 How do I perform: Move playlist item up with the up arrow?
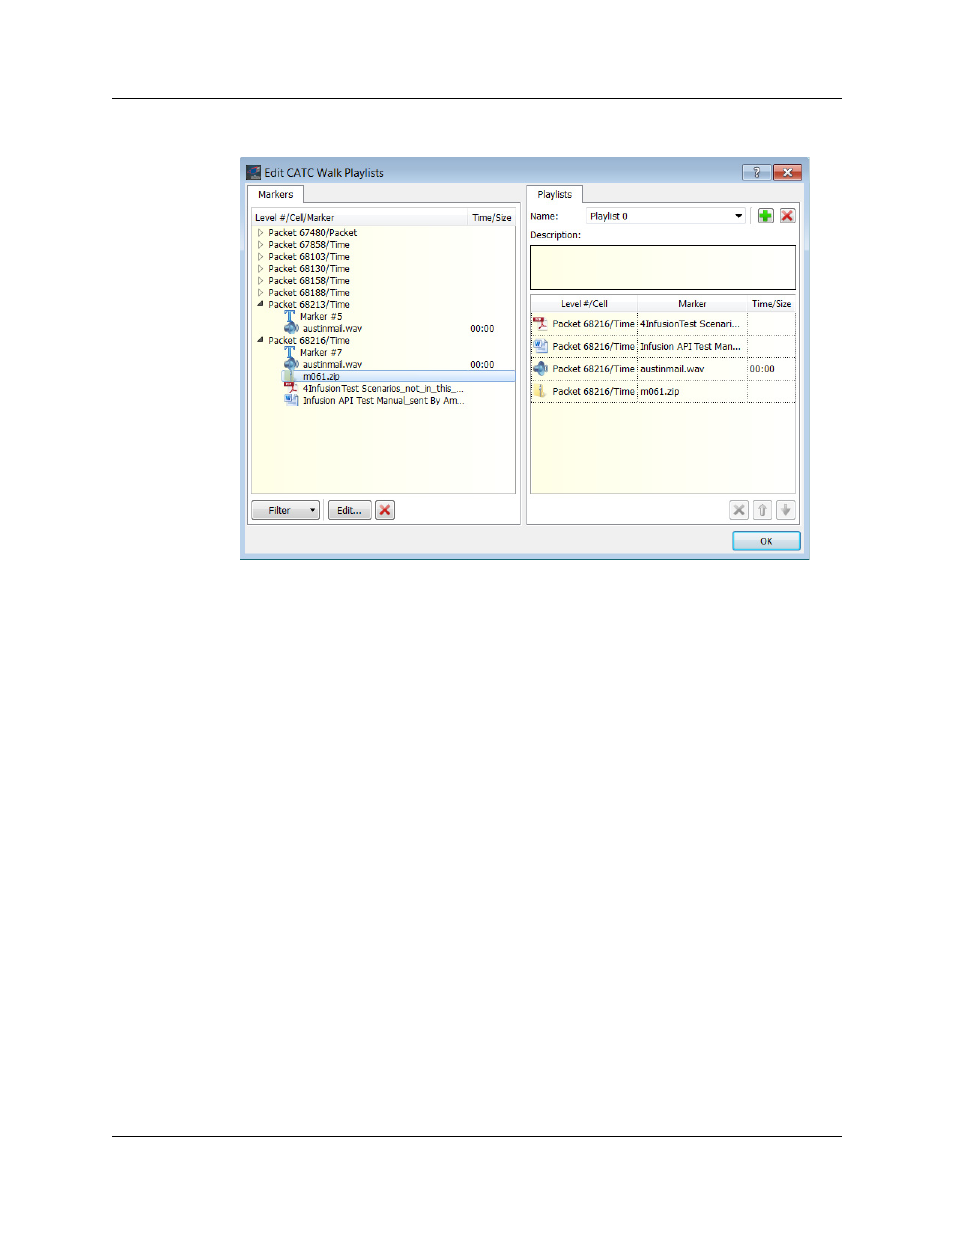pos(762,510)
